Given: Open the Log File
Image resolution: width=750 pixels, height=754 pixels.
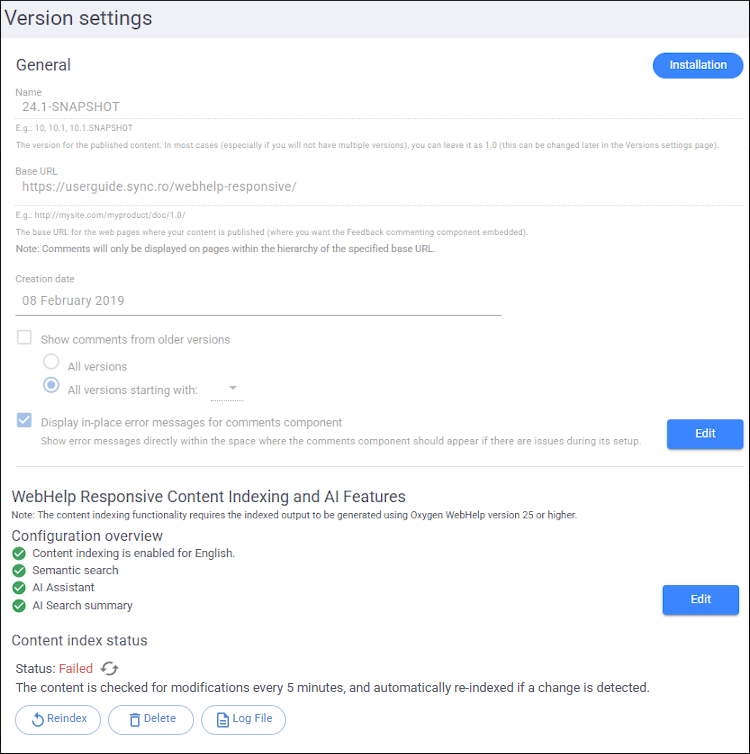Looking at the screenshot, I should [x=243, y=719].
